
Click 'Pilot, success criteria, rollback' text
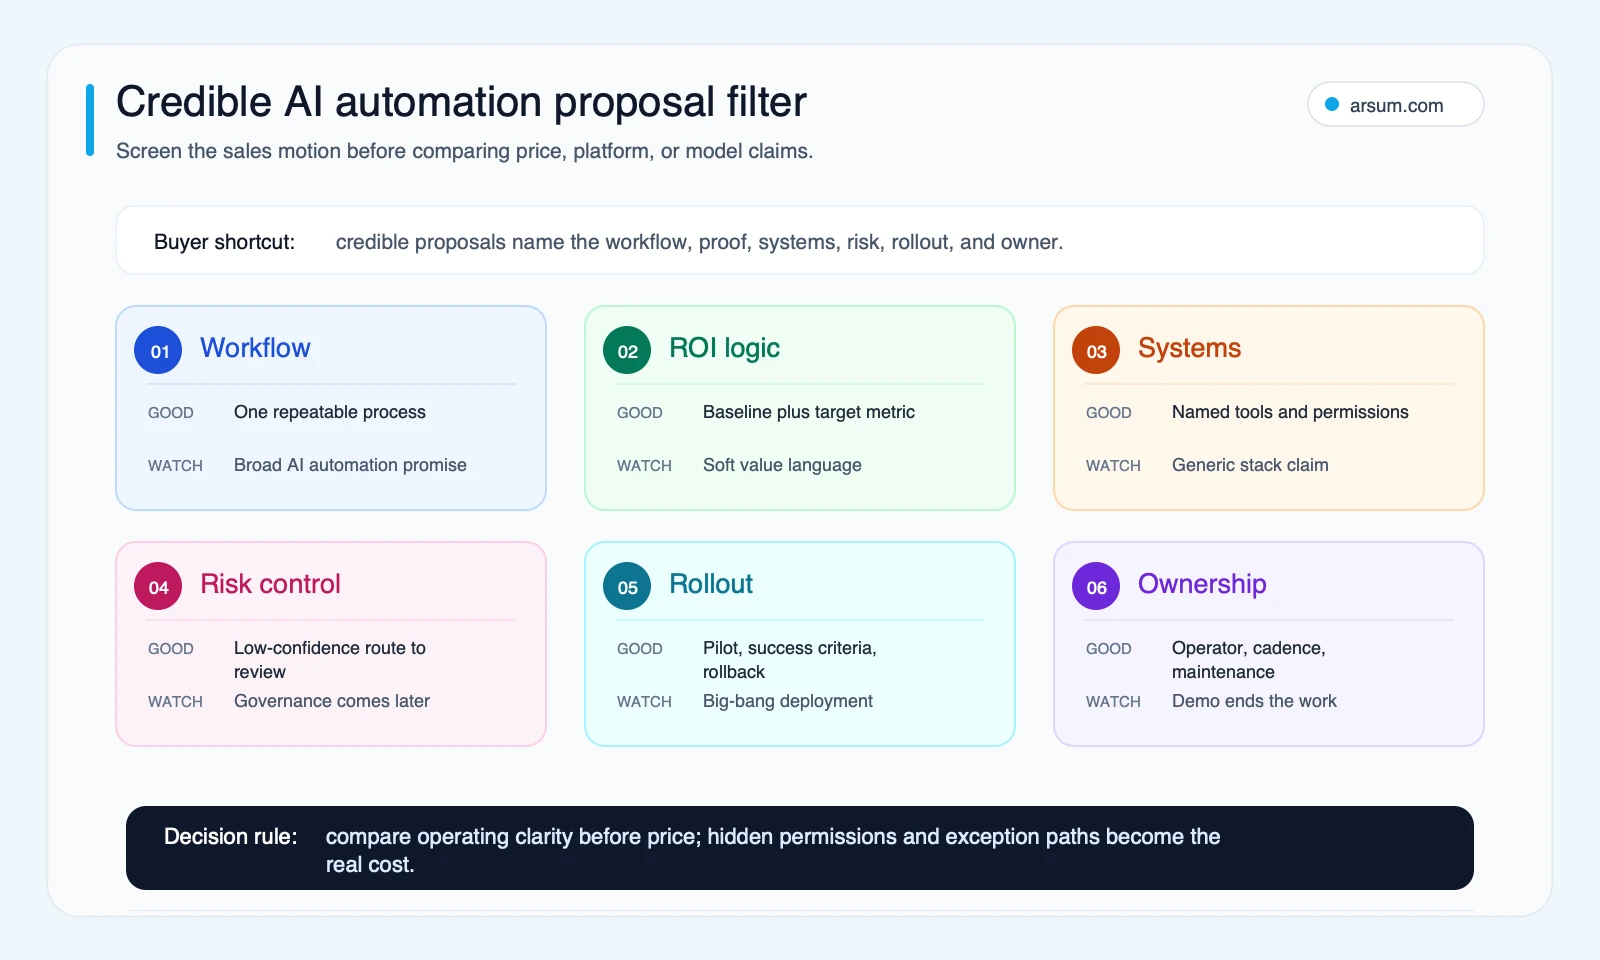[790, 660]
